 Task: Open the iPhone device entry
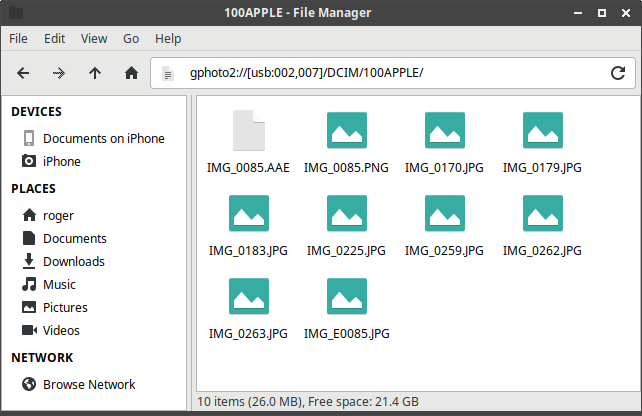point(62,161)
